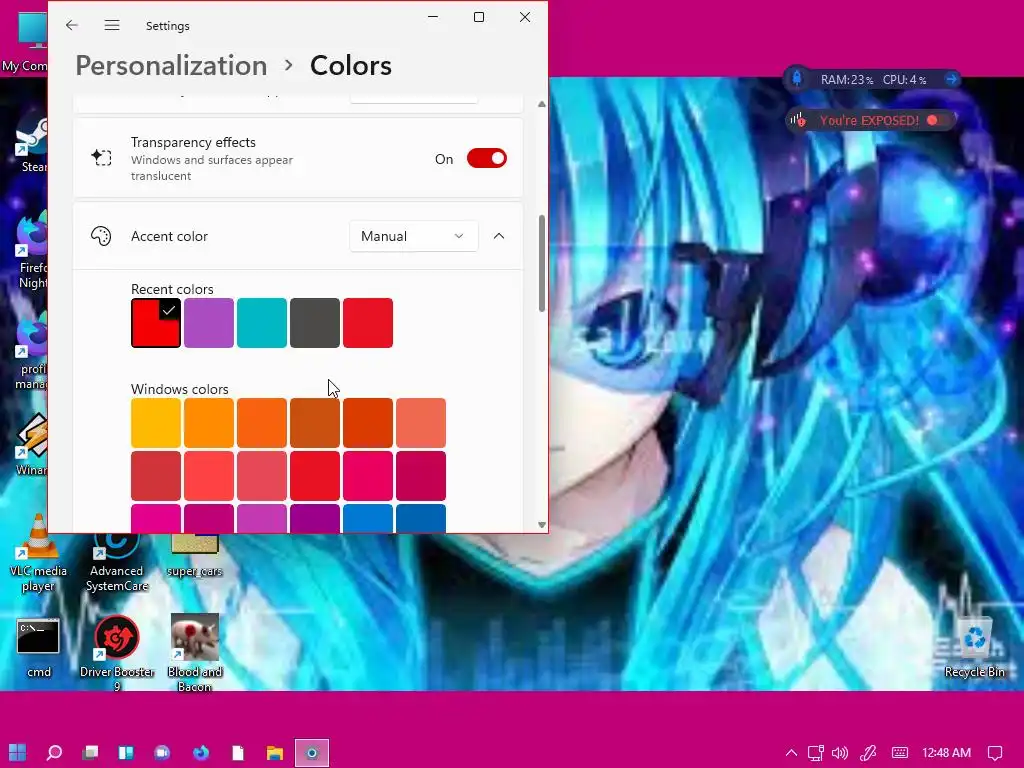
Task: Select the salmon coral Windows color
Action: (x=421, y=423)
